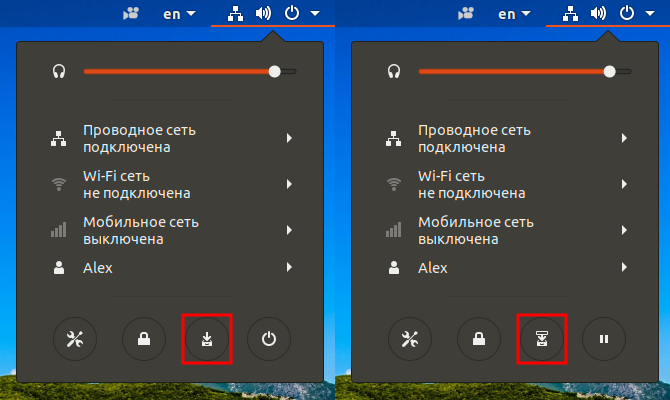This screenshot has height=400, width=670.
Task: Click the left top bar volume speaker icon
Action: [x=263, y=13]
